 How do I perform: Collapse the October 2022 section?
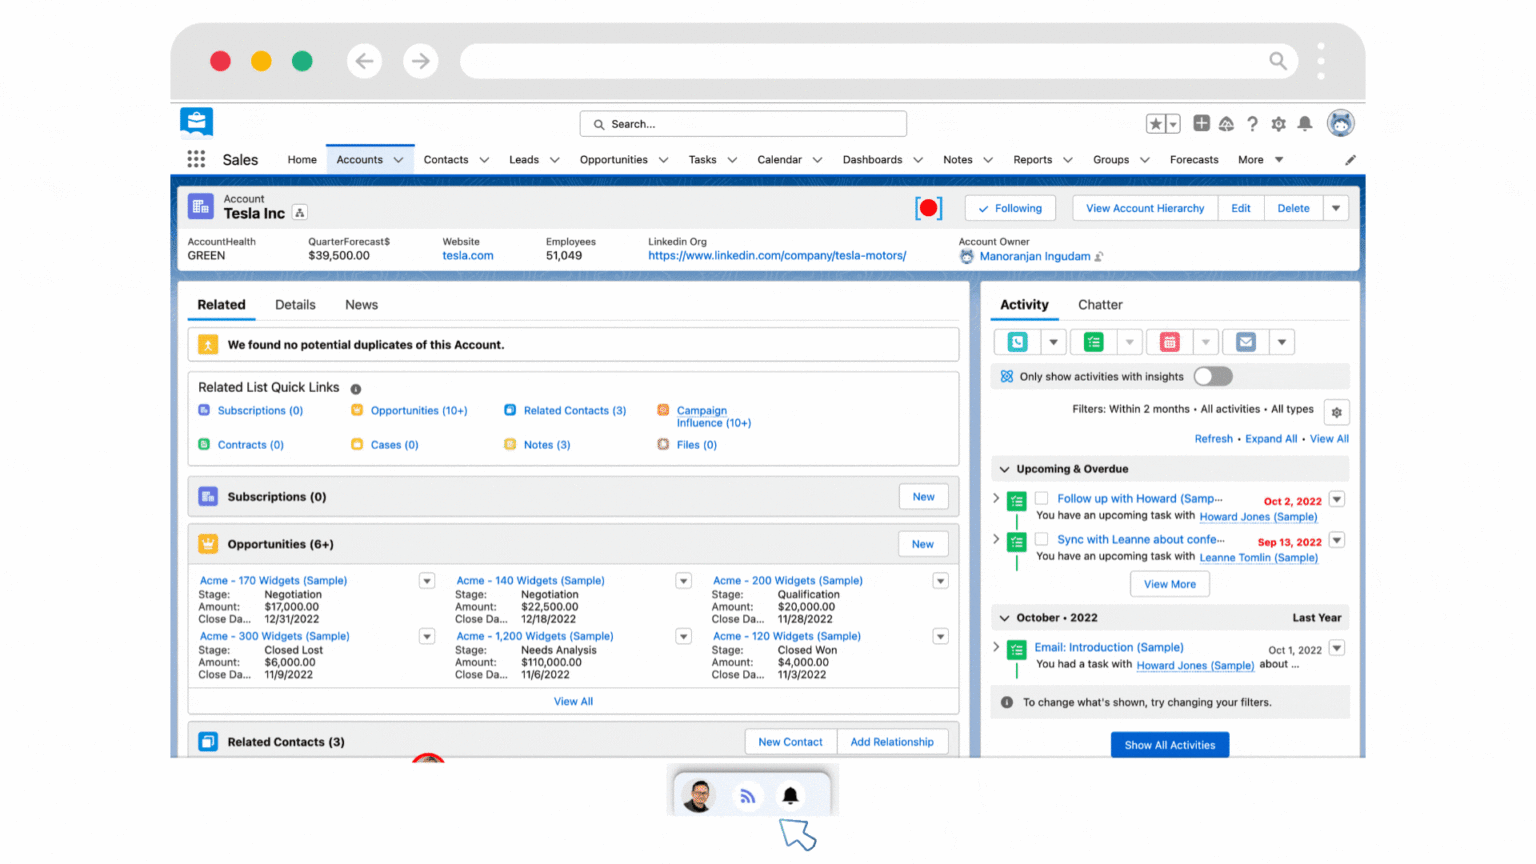click(x=1005, y=618)
